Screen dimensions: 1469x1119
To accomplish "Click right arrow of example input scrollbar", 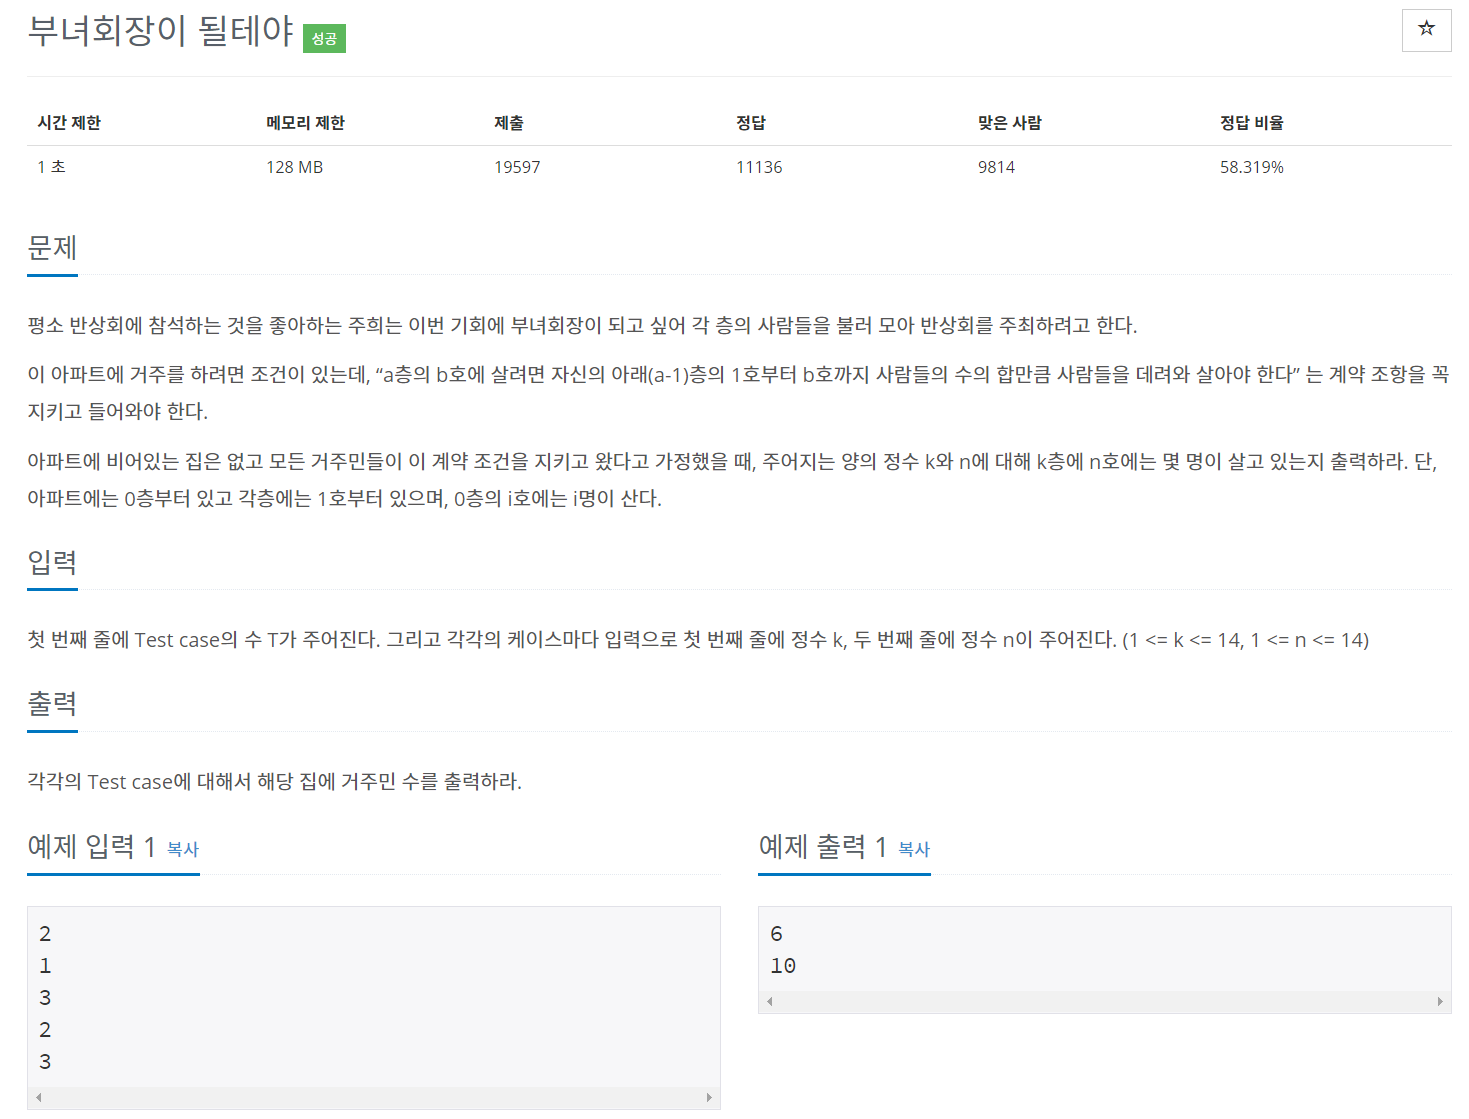I will (709, 1097).
